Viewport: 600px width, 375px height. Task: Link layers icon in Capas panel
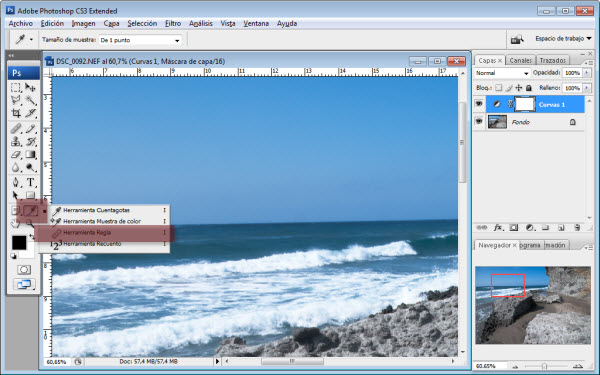click(x=481, y=228)
